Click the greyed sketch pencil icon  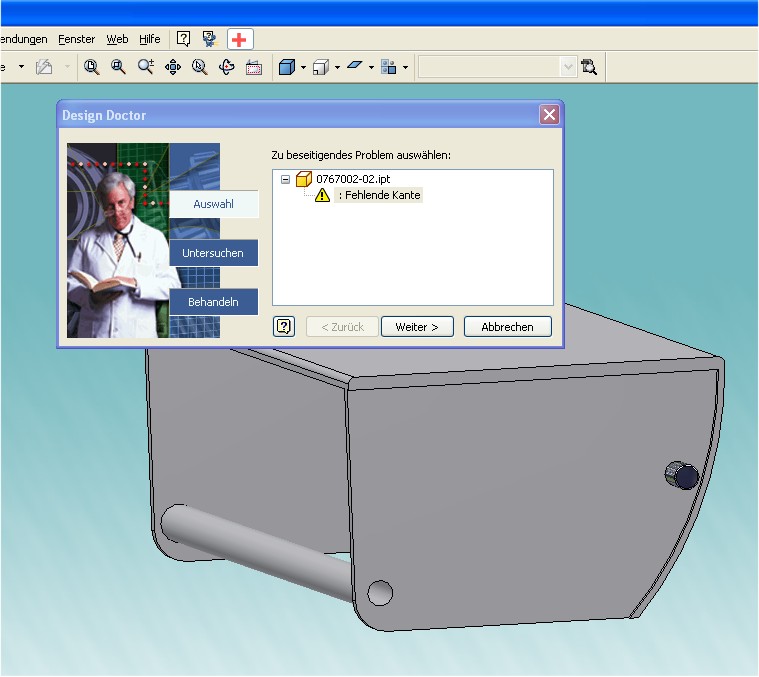[44, 67]
